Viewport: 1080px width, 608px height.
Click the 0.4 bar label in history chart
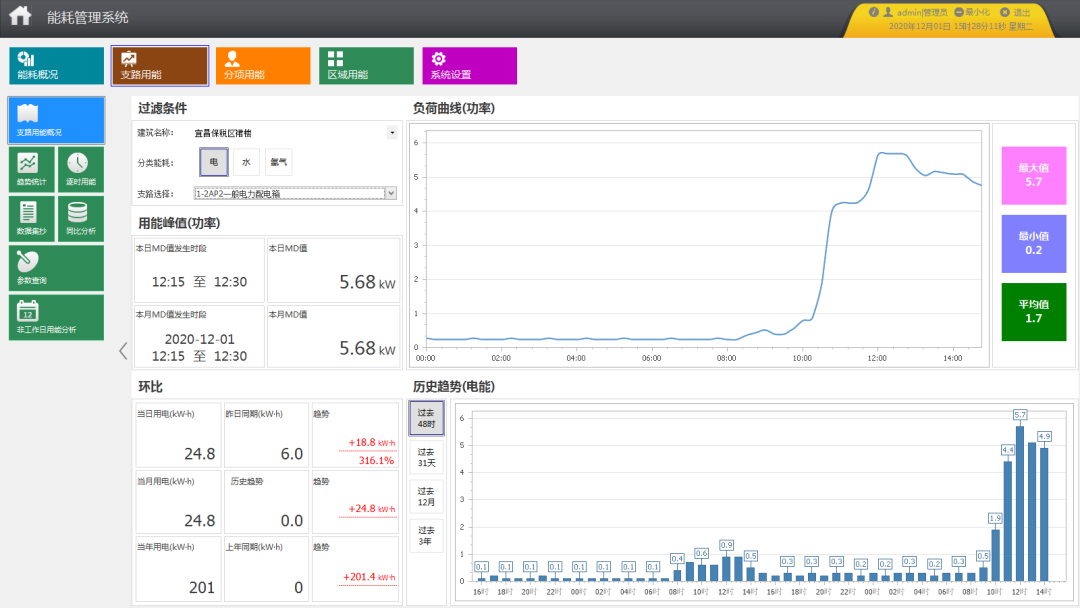pos(677,558)
